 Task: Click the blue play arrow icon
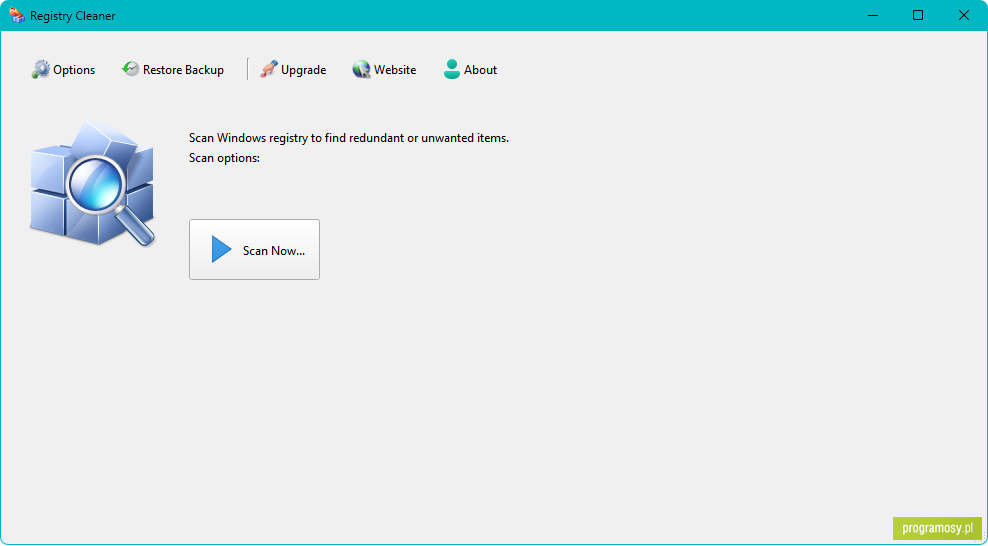[x=221, y=249]
